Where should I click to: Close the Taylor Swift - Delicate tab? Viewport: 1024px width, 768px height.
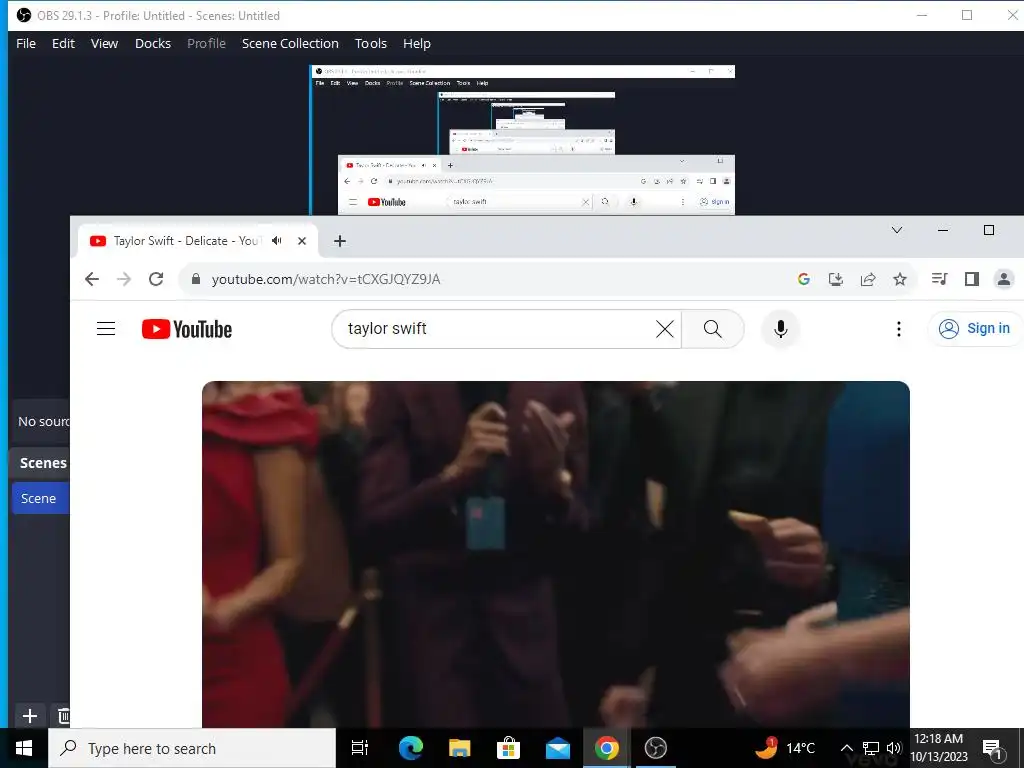pos(302,241)
